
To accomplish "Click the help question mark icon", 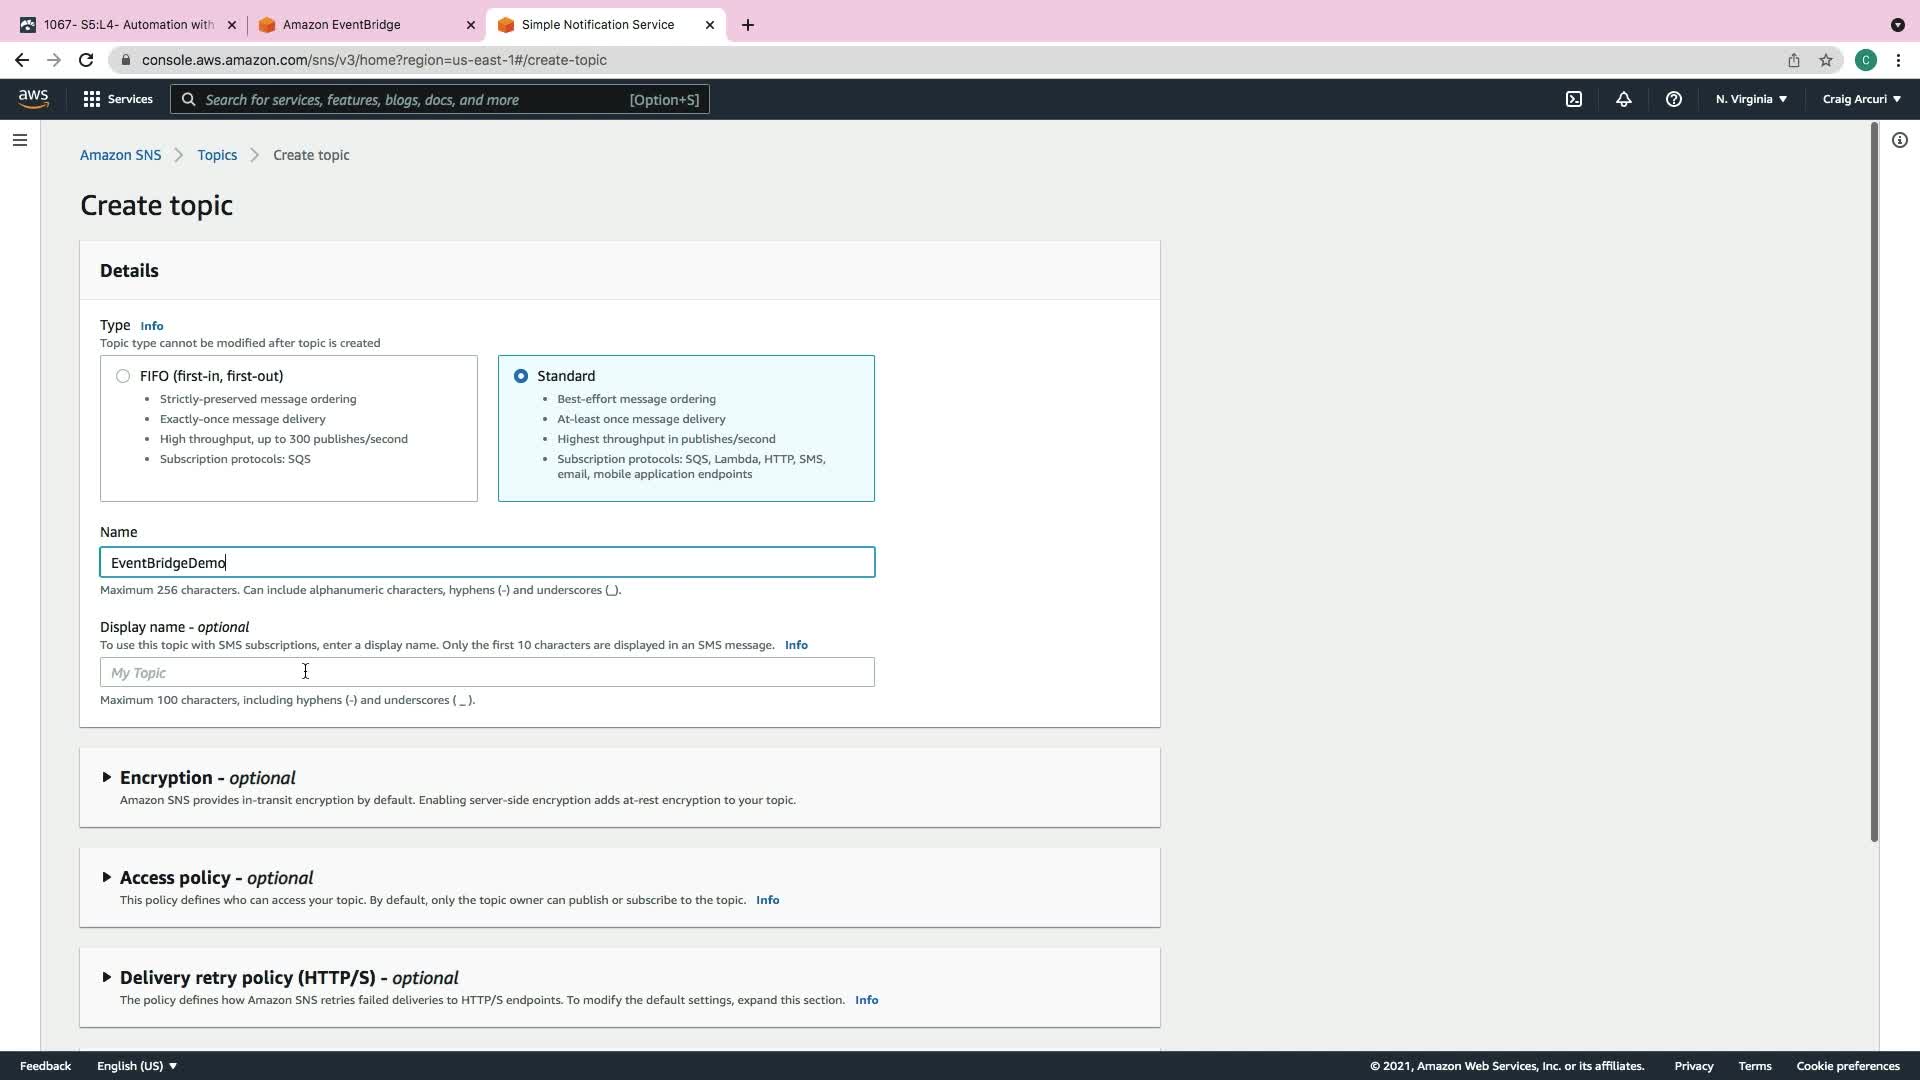I will 1673,99.
